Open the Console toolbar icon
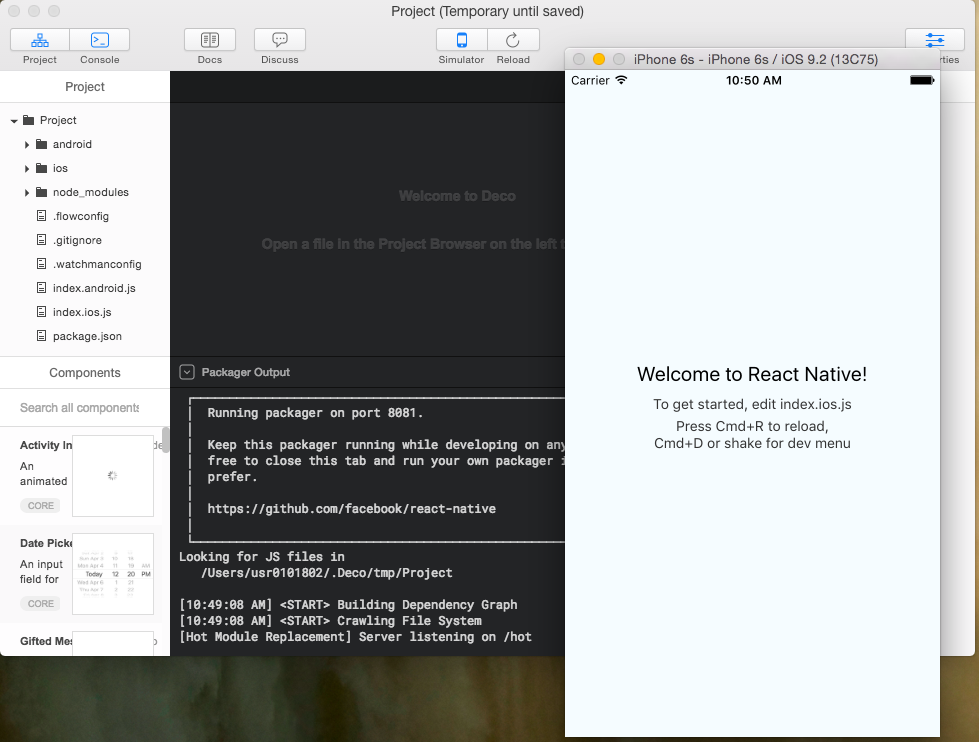This screenshot has height=742, width=979. point(100,40)
